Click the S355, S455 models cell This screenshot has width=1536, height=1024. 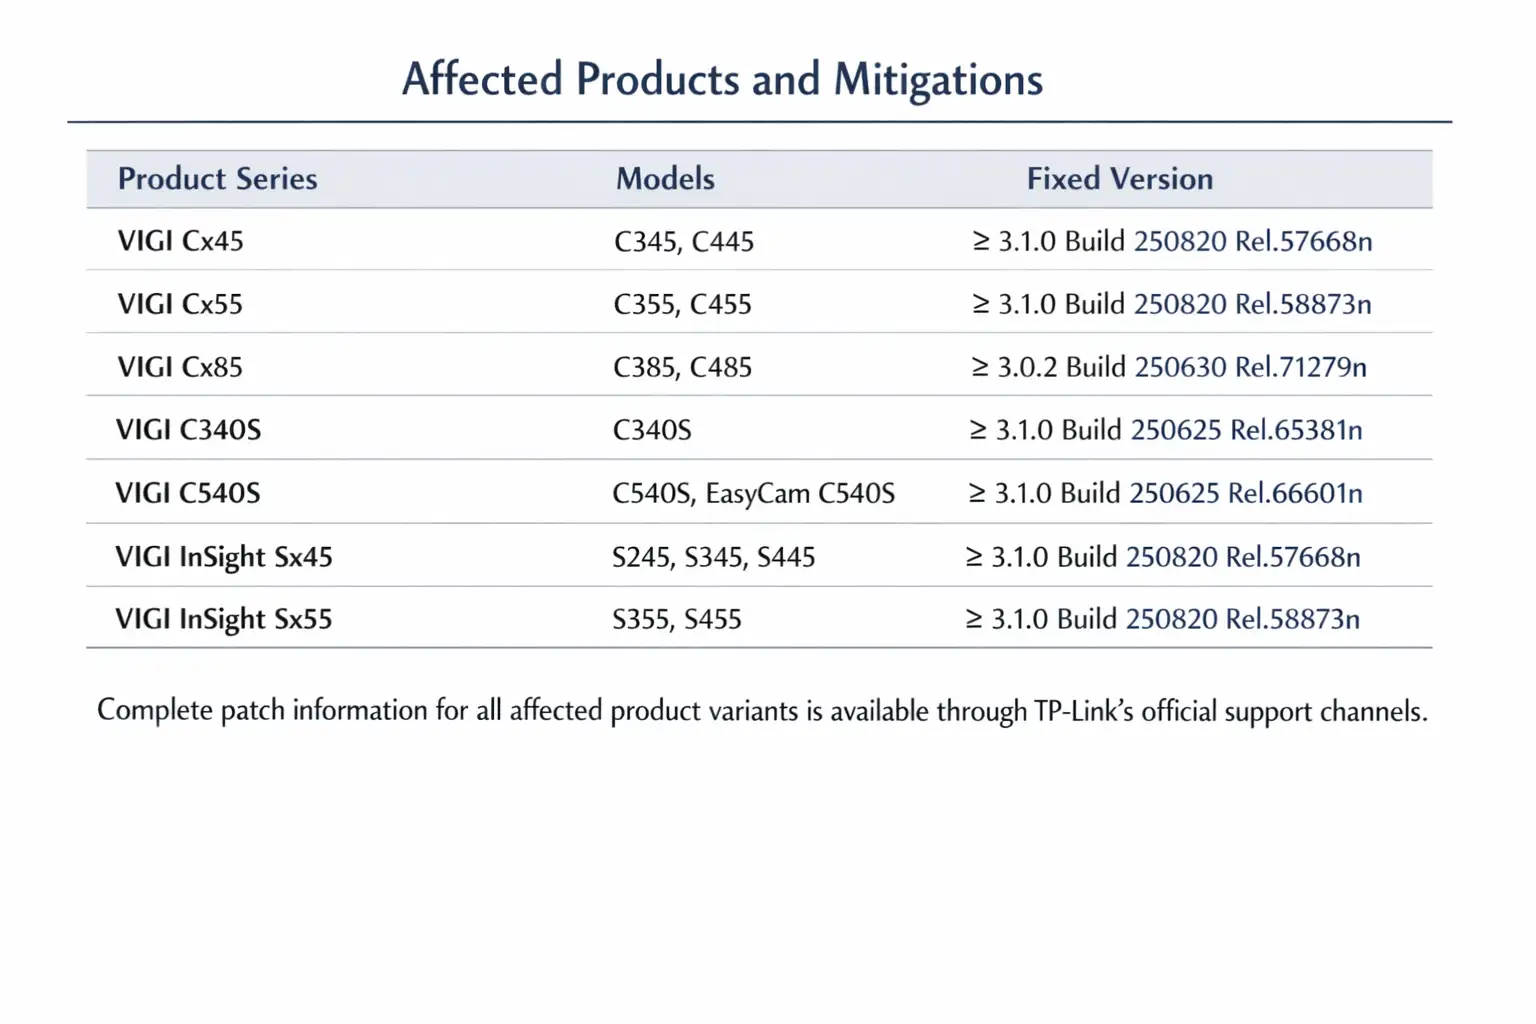click(676, 619)
